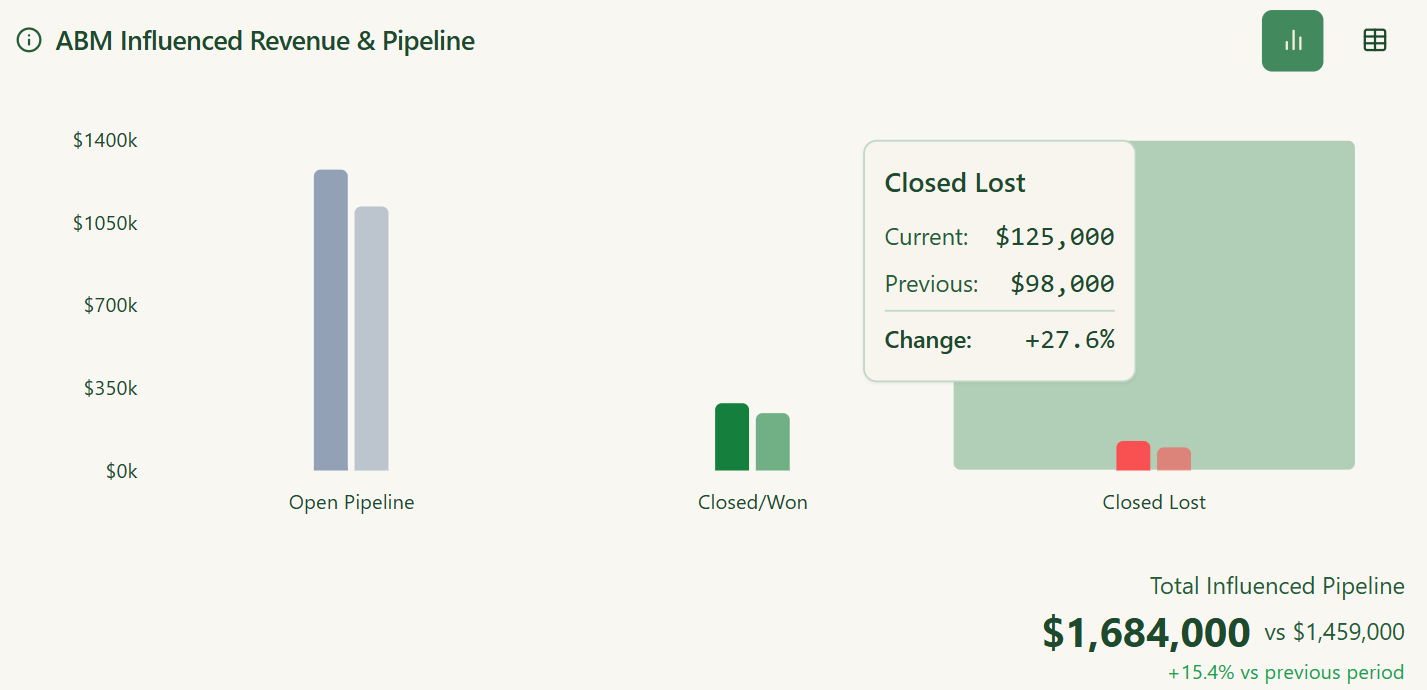The width and height of the screenshot is (1427, 690).
Task: Switch to the table view icon
Action: pyautogui.click(x=1374, y=40)
